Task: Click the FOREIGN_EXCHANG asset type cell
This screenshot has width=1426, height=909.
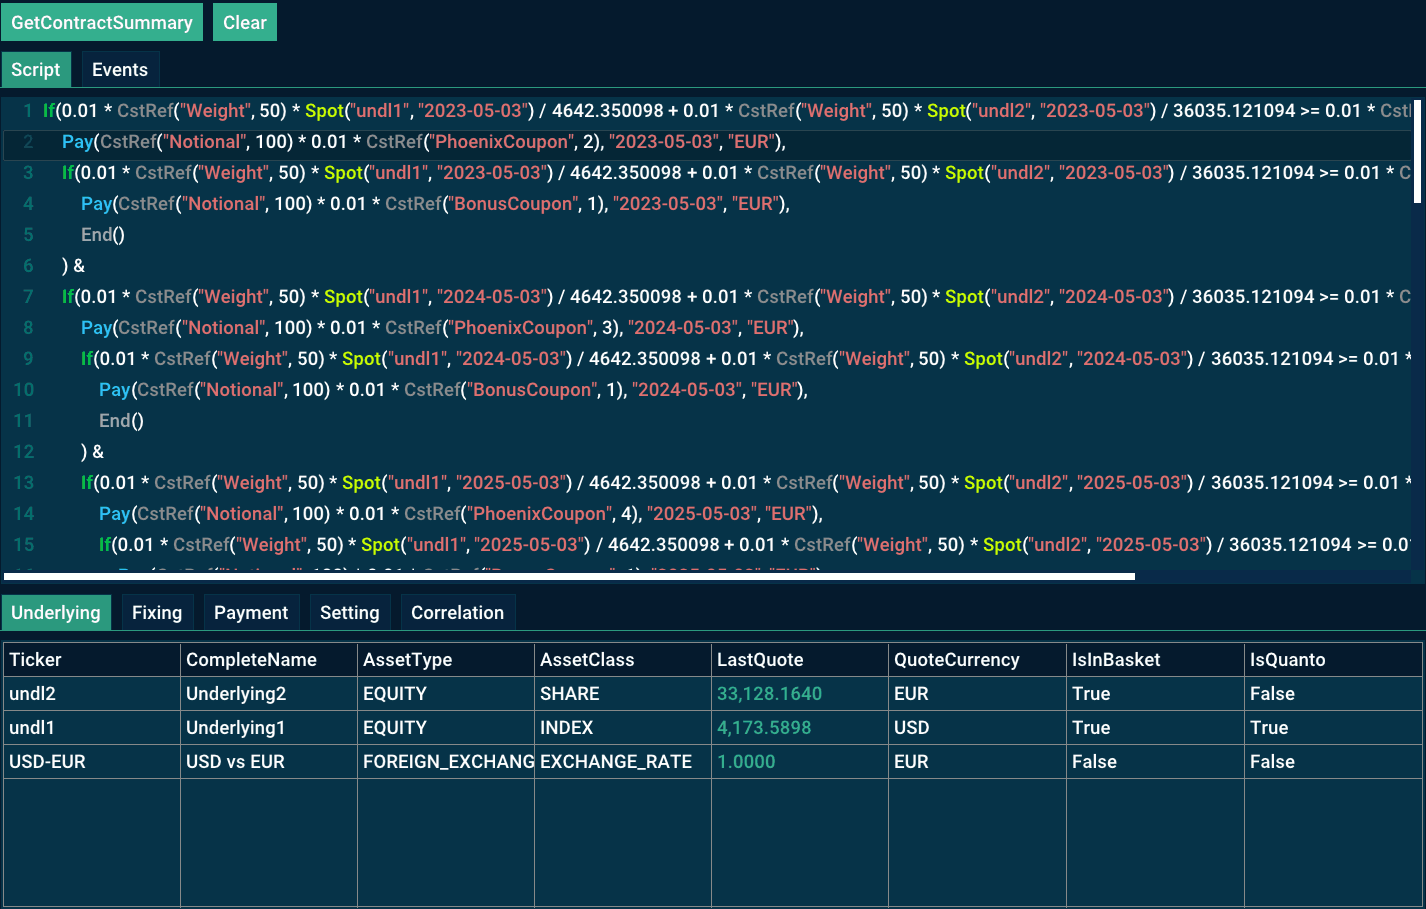Action: 446,762
